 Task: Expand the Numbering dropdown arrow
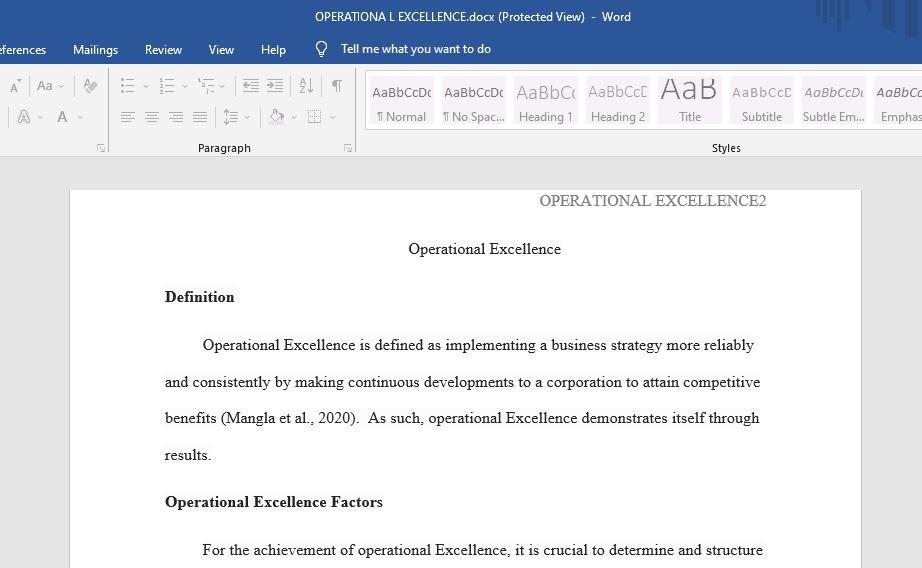pyautogui.click(x=185, y=86)
